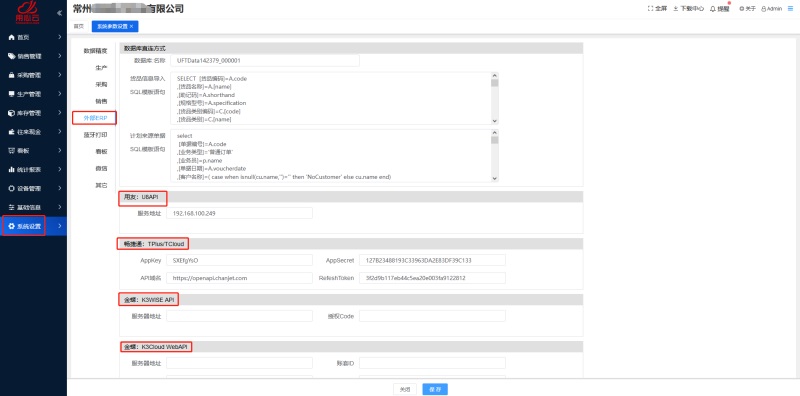Click the 数据库名称 field with UFTData142379_000001

[x=265, y=61]
